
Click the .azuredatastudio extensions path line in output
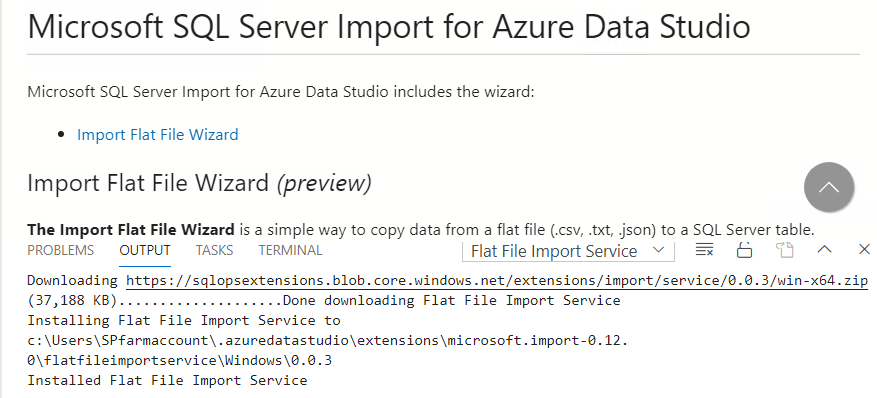pos(328,340)
